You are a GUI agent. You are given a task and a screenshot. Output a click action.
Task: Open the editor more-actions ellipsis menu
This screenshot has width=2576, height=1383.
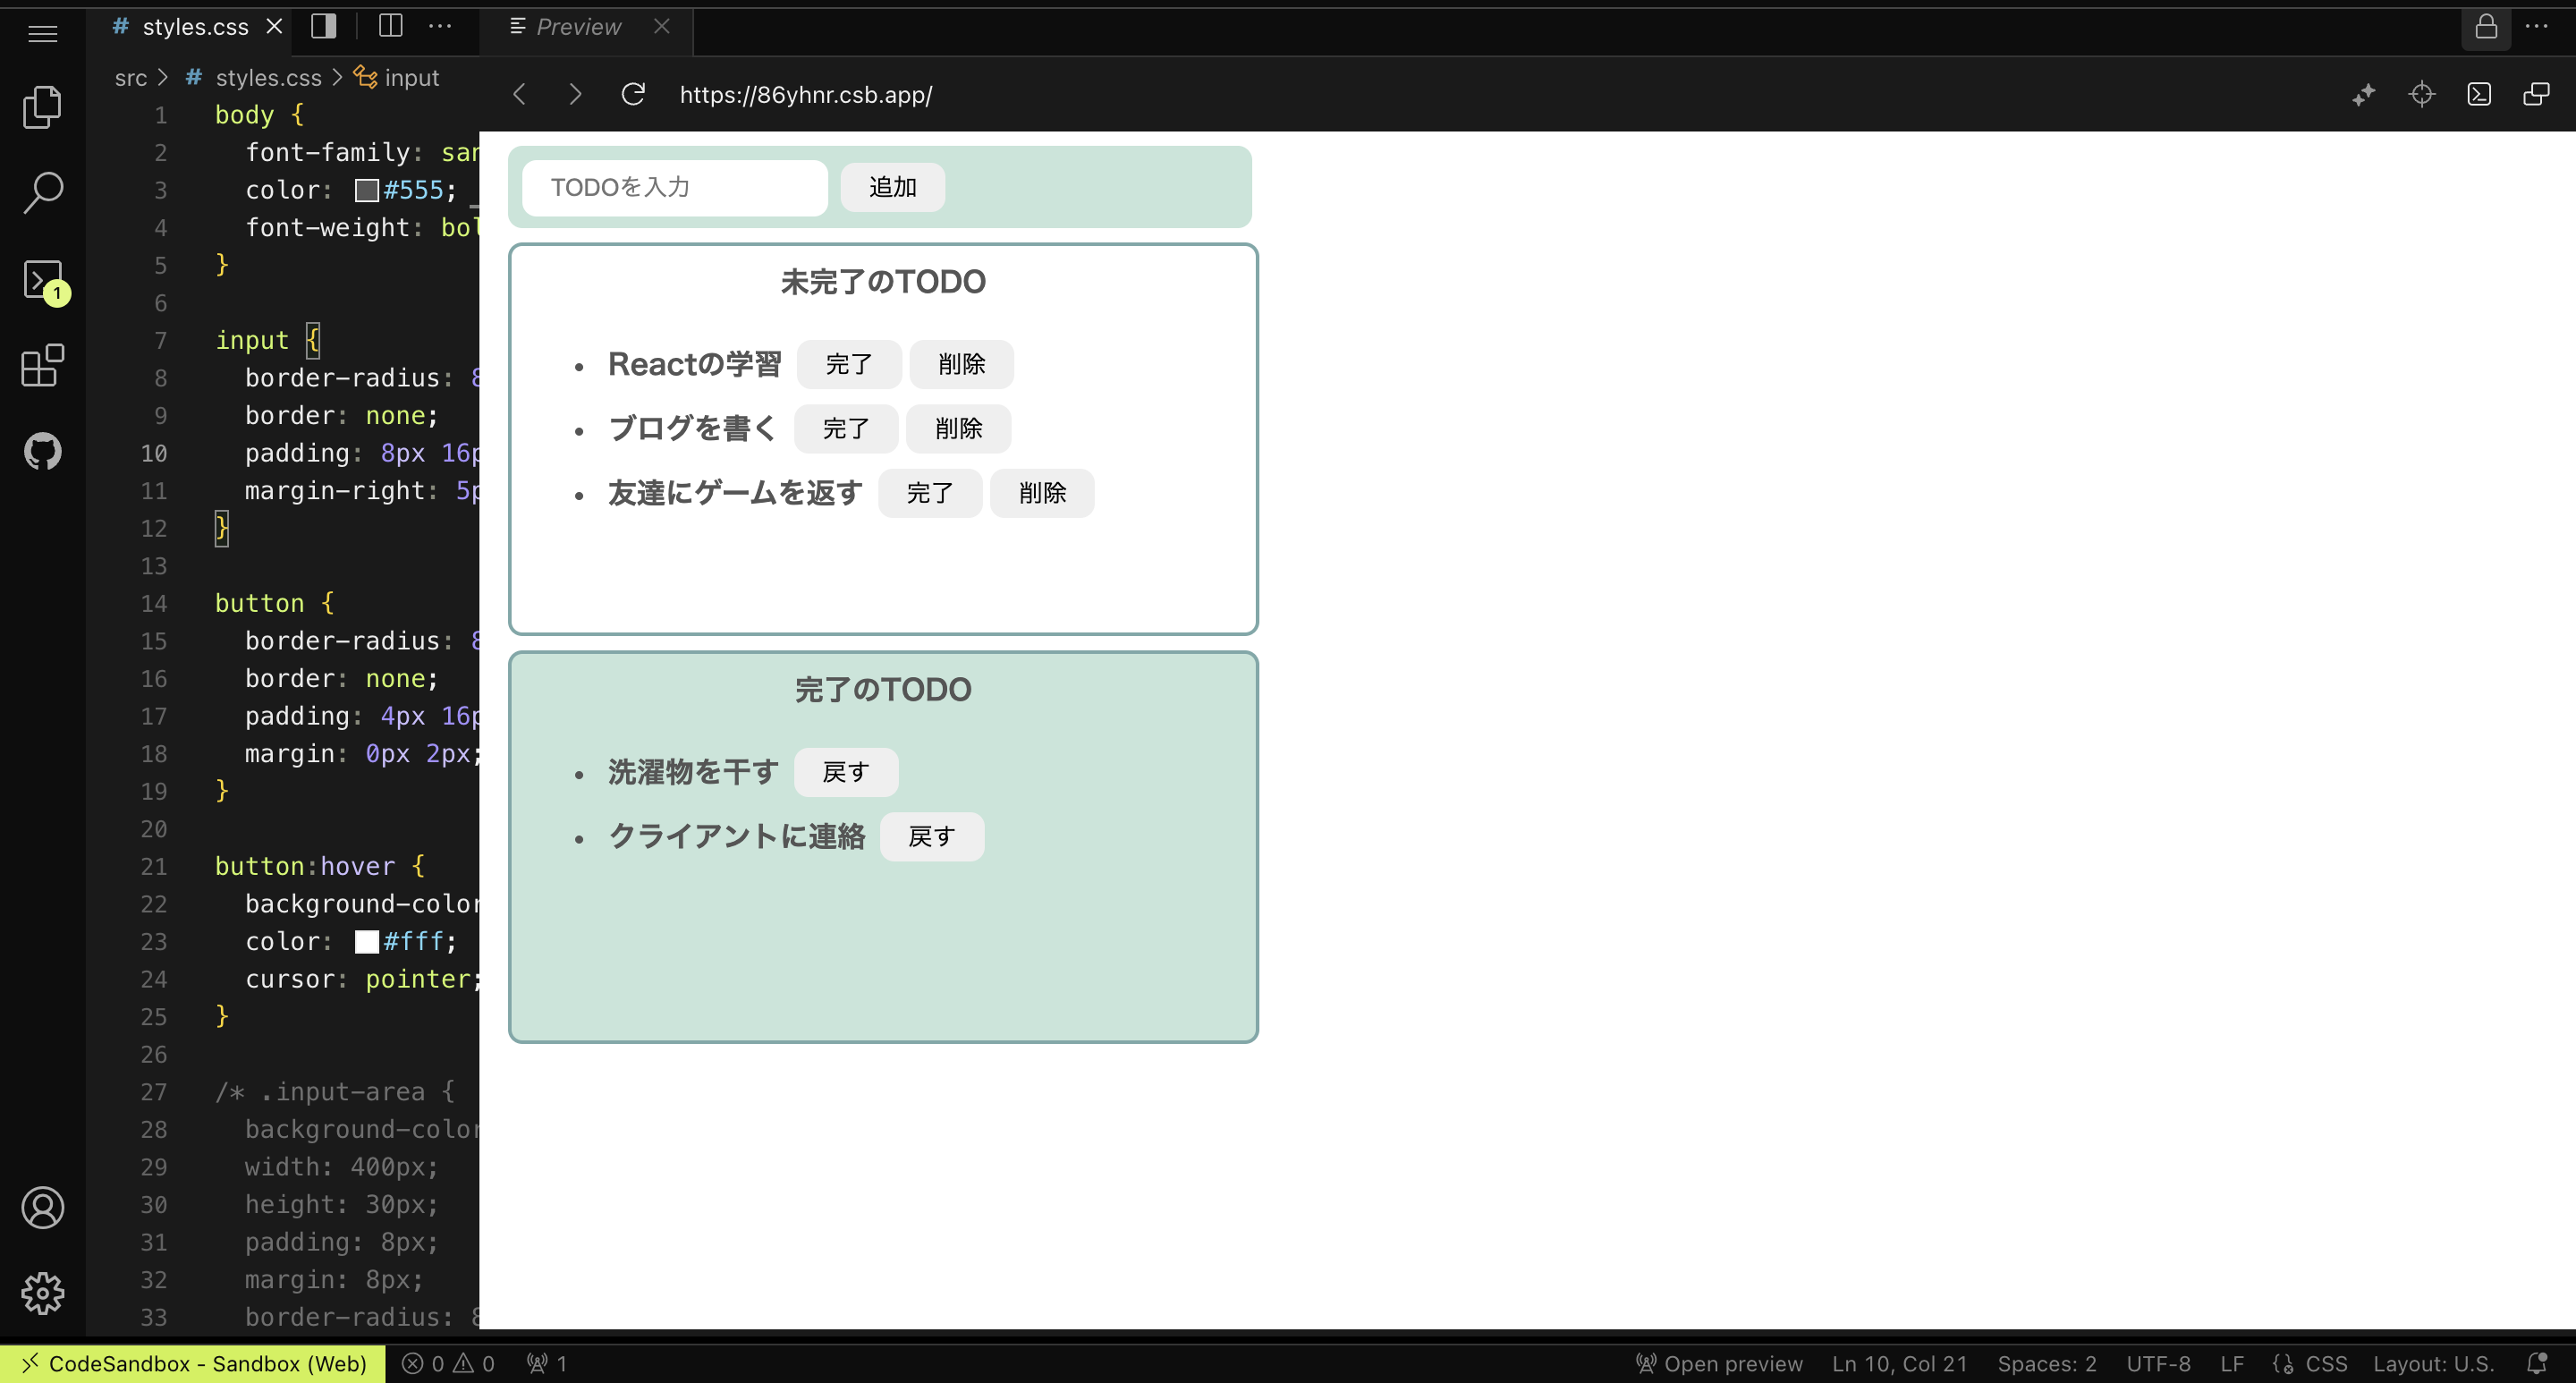(x=441, y=27)
